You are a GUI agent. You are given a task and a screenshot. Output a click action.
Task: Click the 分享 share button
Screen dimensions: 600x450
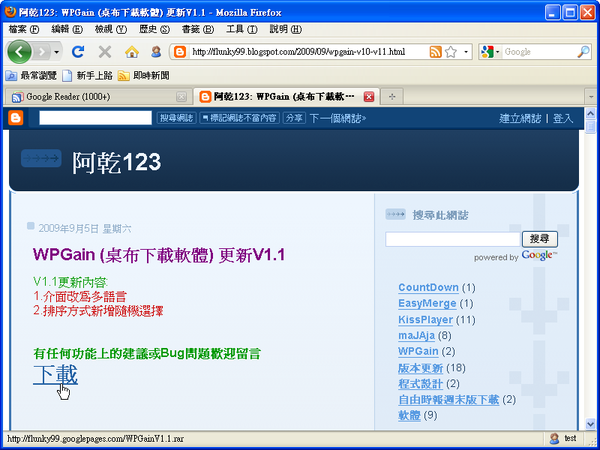294,118
